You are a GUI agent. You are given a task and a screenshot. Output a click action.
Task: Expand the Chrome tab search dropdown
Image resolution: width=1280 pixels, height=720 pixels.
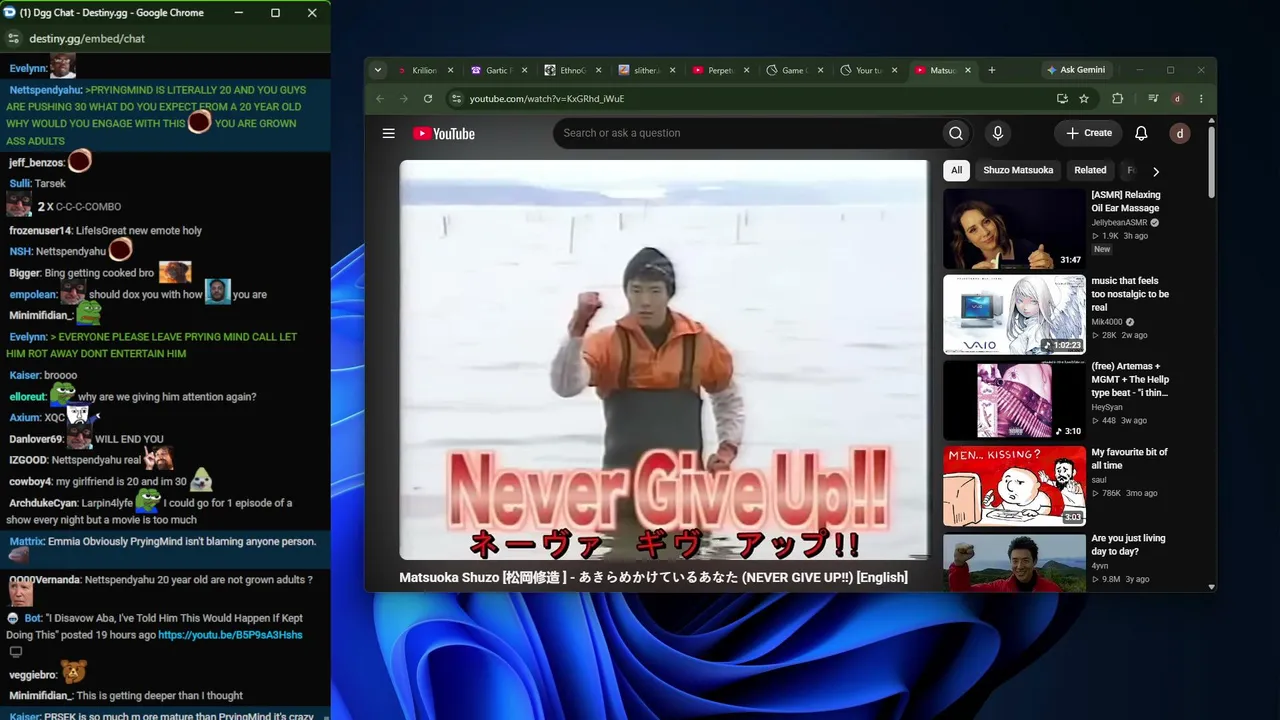(377, 70)
